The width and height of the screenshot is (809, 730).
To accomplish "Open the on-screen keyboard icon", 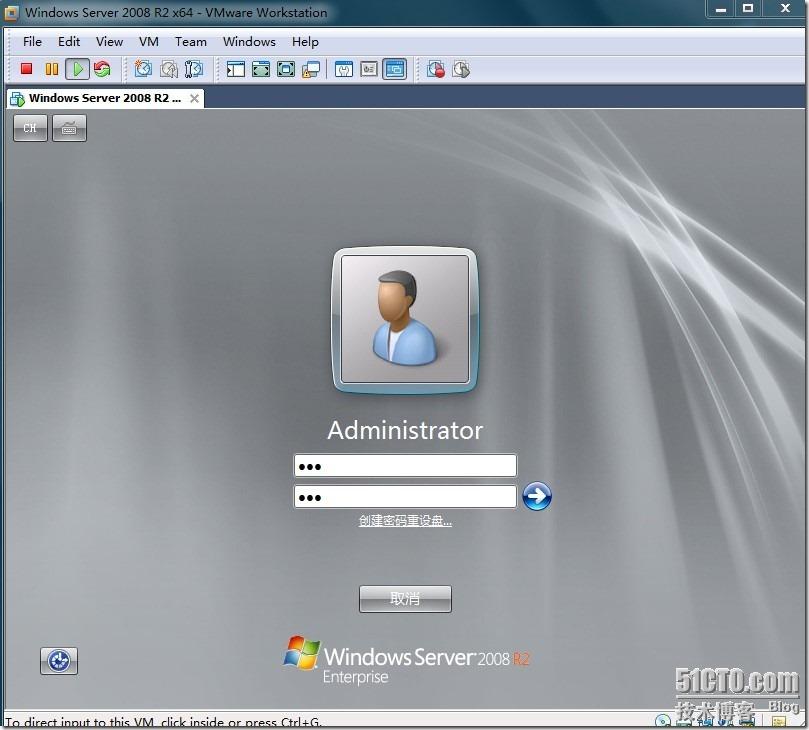I will (x=70, y=128).
